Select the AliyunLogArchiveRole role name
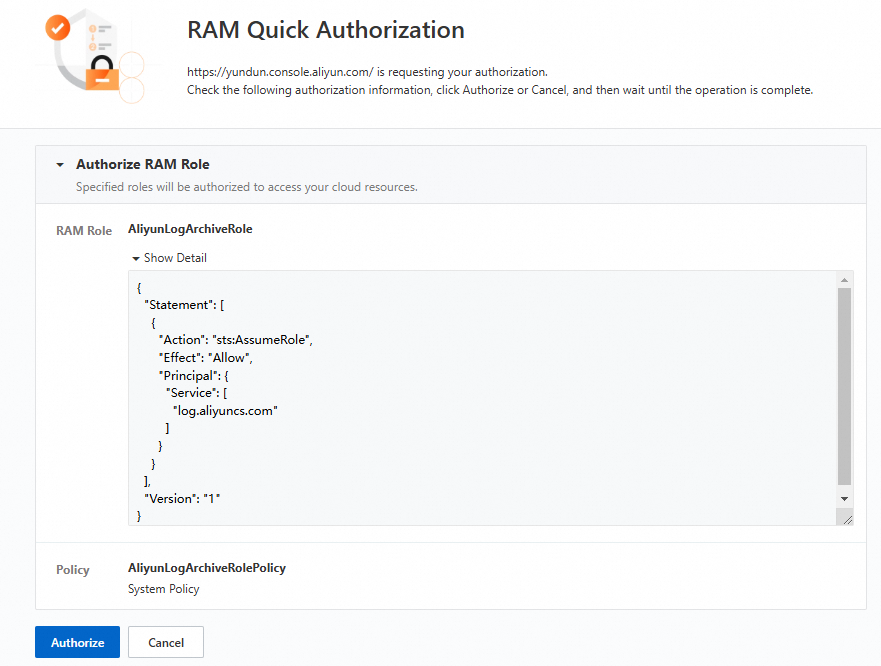 point(190,229)
